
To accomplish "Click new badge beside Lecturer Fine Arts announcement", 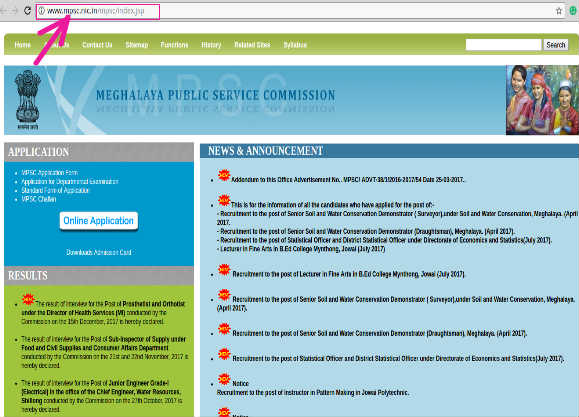I will click(x=224, y=270).
